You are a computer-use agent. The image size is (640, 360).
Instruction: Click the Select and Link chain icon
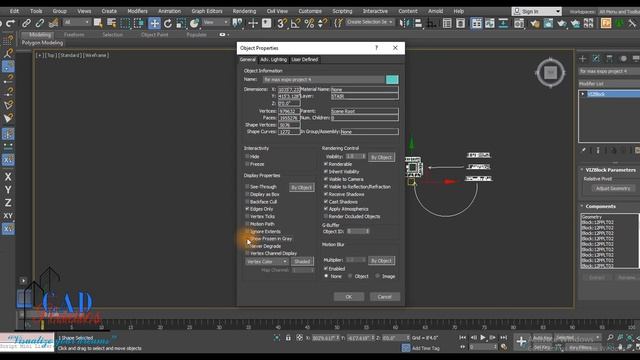coord(27,23)
